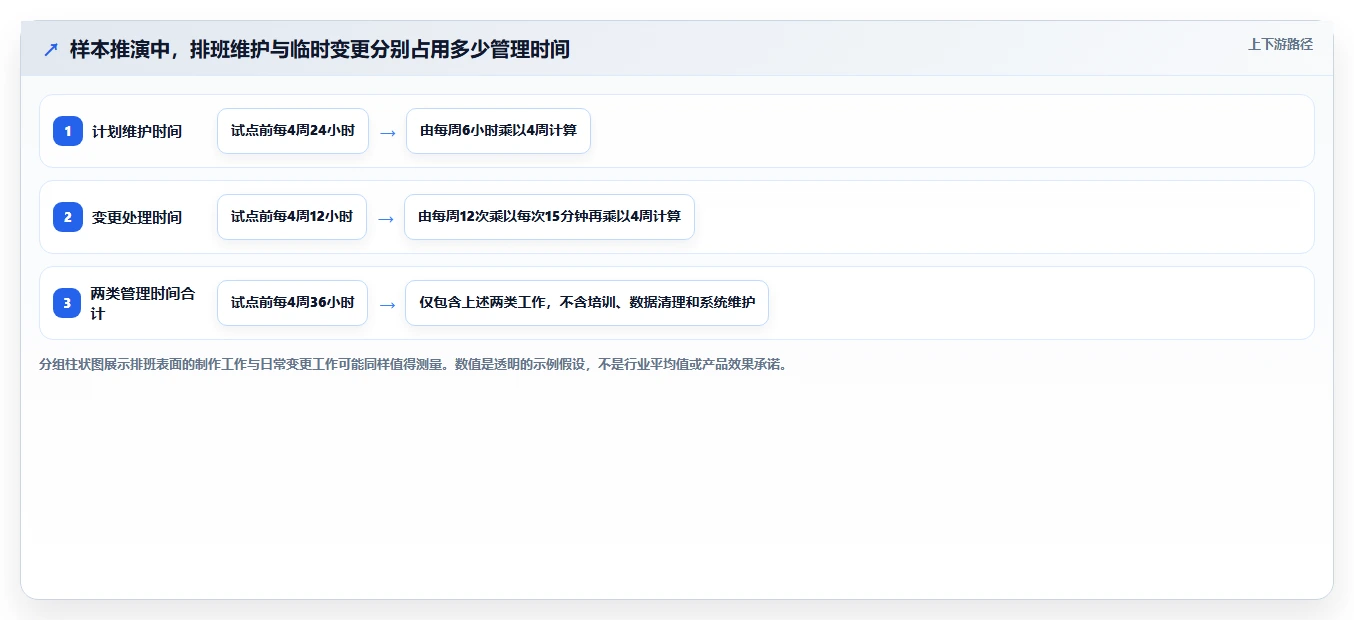Click the footnote starting 分组柱状图展示
This screenshot has width=1354, height=620.
tap(413, 365)
